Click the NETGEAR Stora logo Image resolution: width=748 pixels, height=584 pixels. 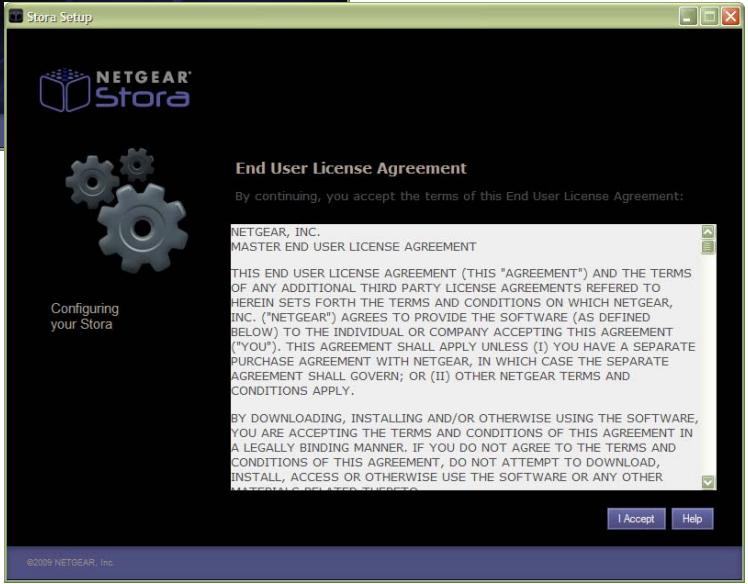pos(115,90)
